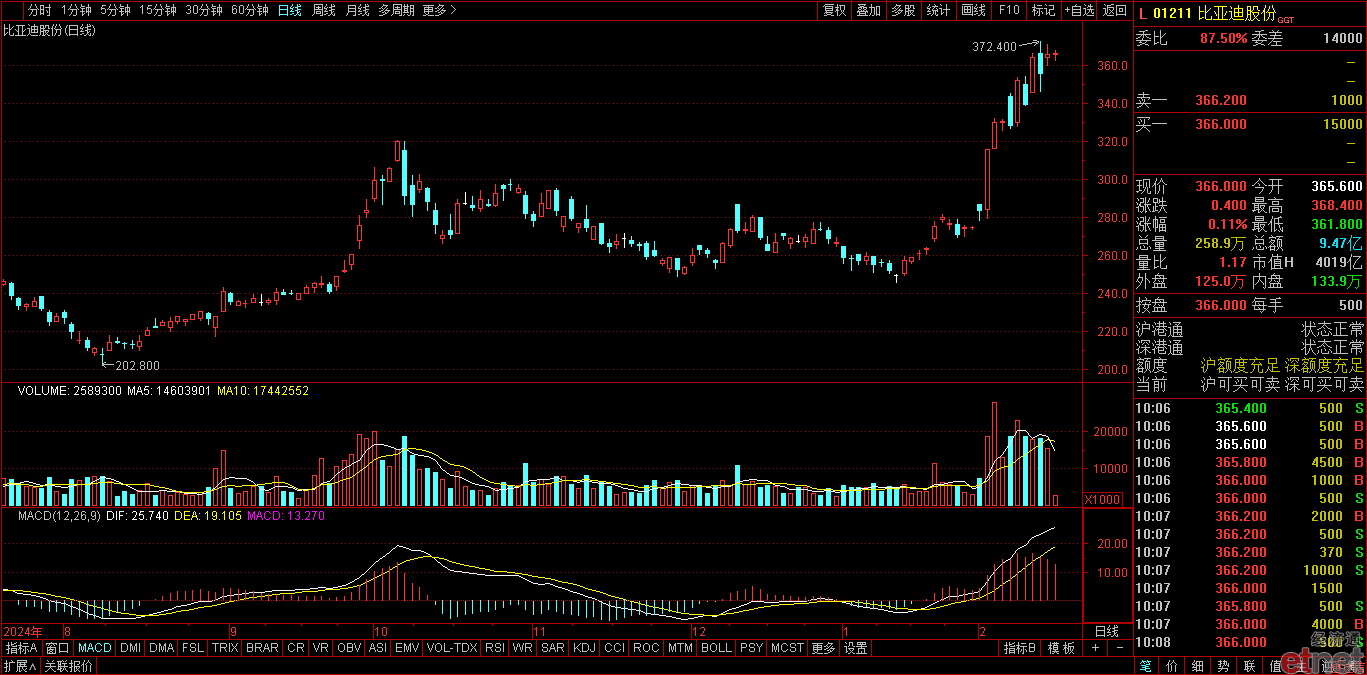
Task: Select the CCI indicator tab
Action: [x=614, y=648]
